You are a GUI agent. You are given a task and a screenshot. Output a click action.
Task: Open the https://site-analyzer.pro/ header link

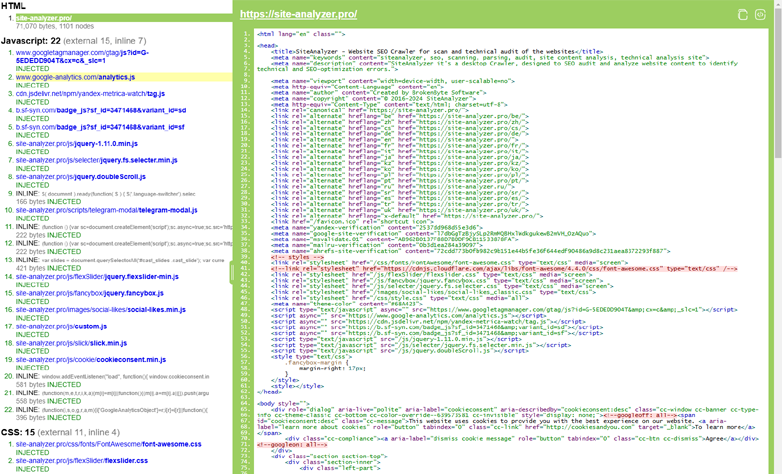coord(298,14)
